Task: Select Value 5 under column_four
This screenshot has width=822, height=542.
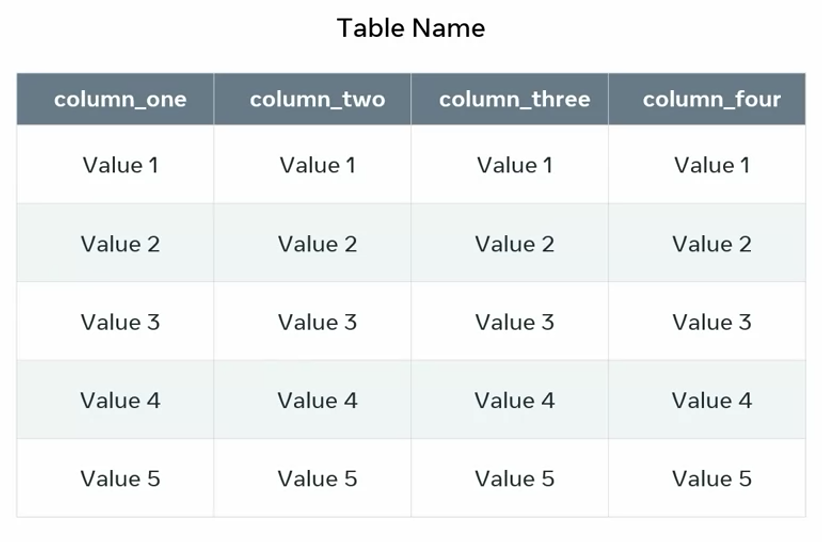Action: pyautogui.click(x=711, y=479)
